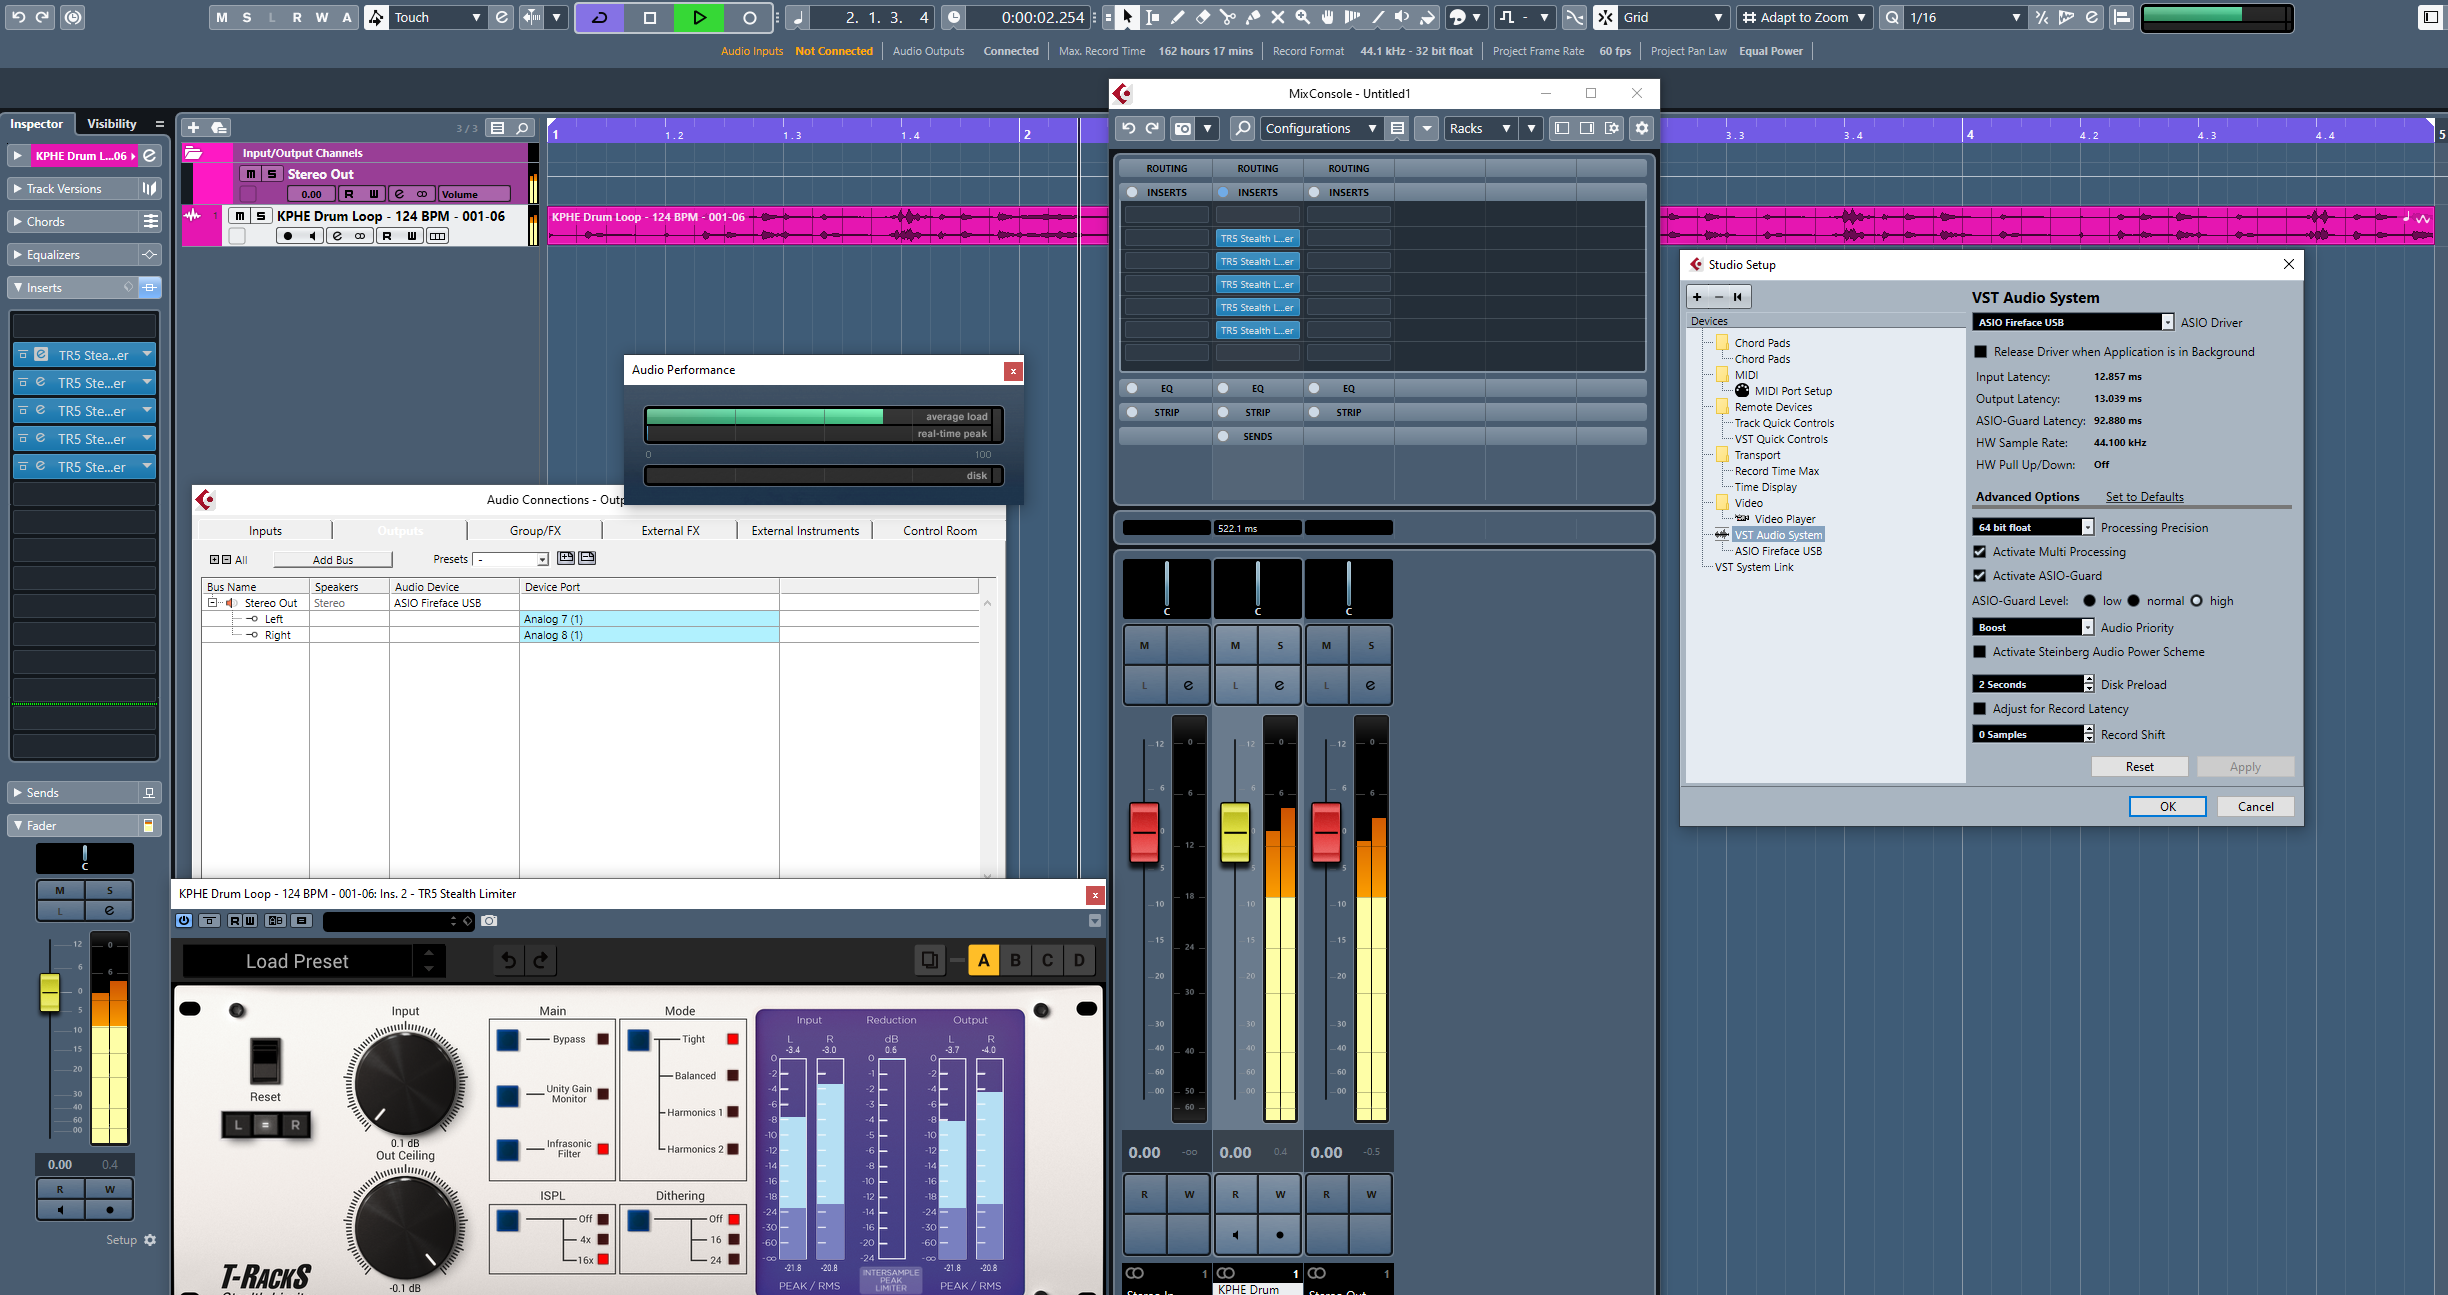The height and width of the screenshot is (1295, 2448).
Task: Click the T-RackS plugin redo arrow
Action: tap(541, 960)
